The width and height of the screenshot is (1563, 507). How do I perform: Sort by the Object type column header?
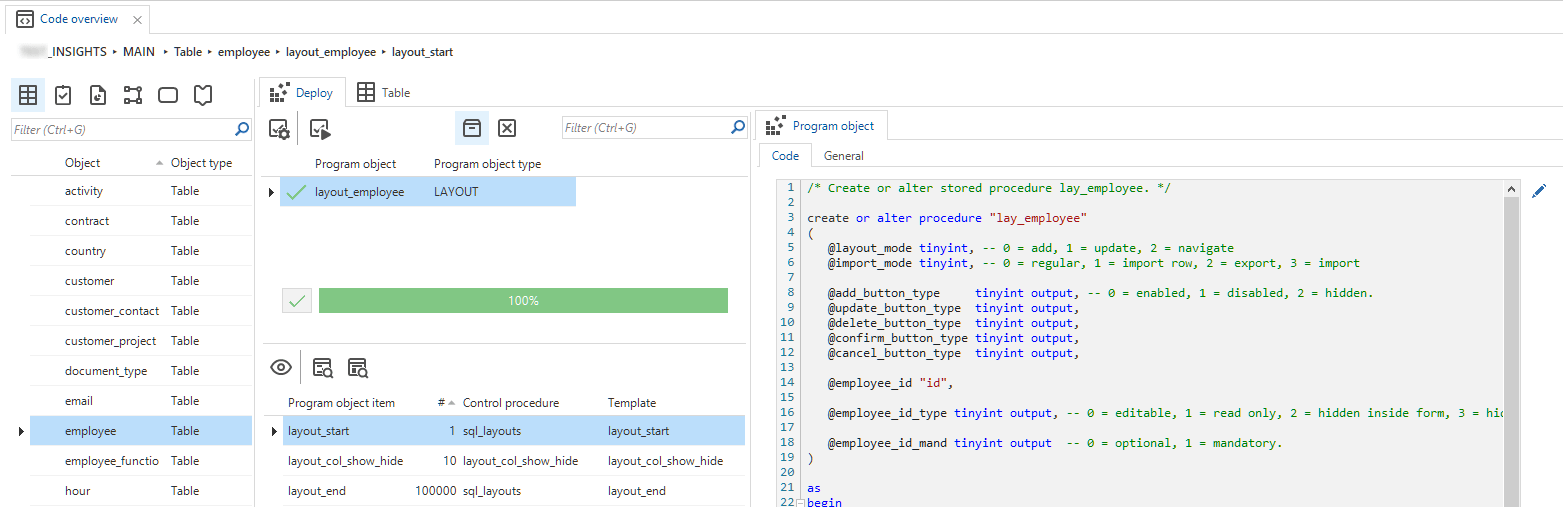(201, 163)
